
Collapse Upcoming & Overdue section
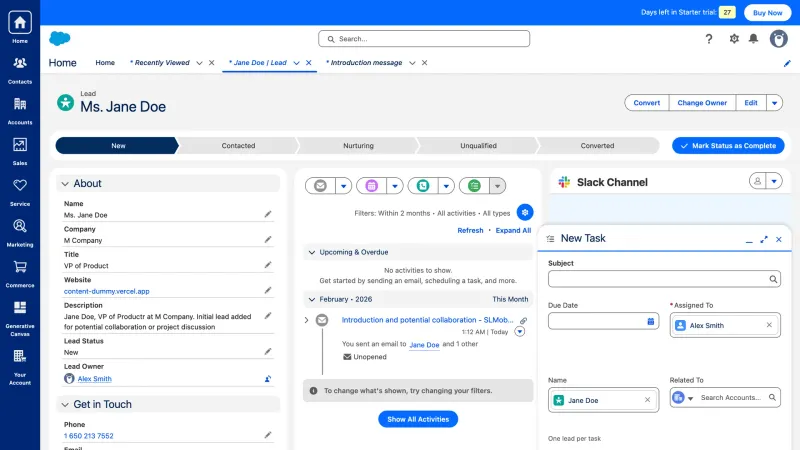(312, 252)
